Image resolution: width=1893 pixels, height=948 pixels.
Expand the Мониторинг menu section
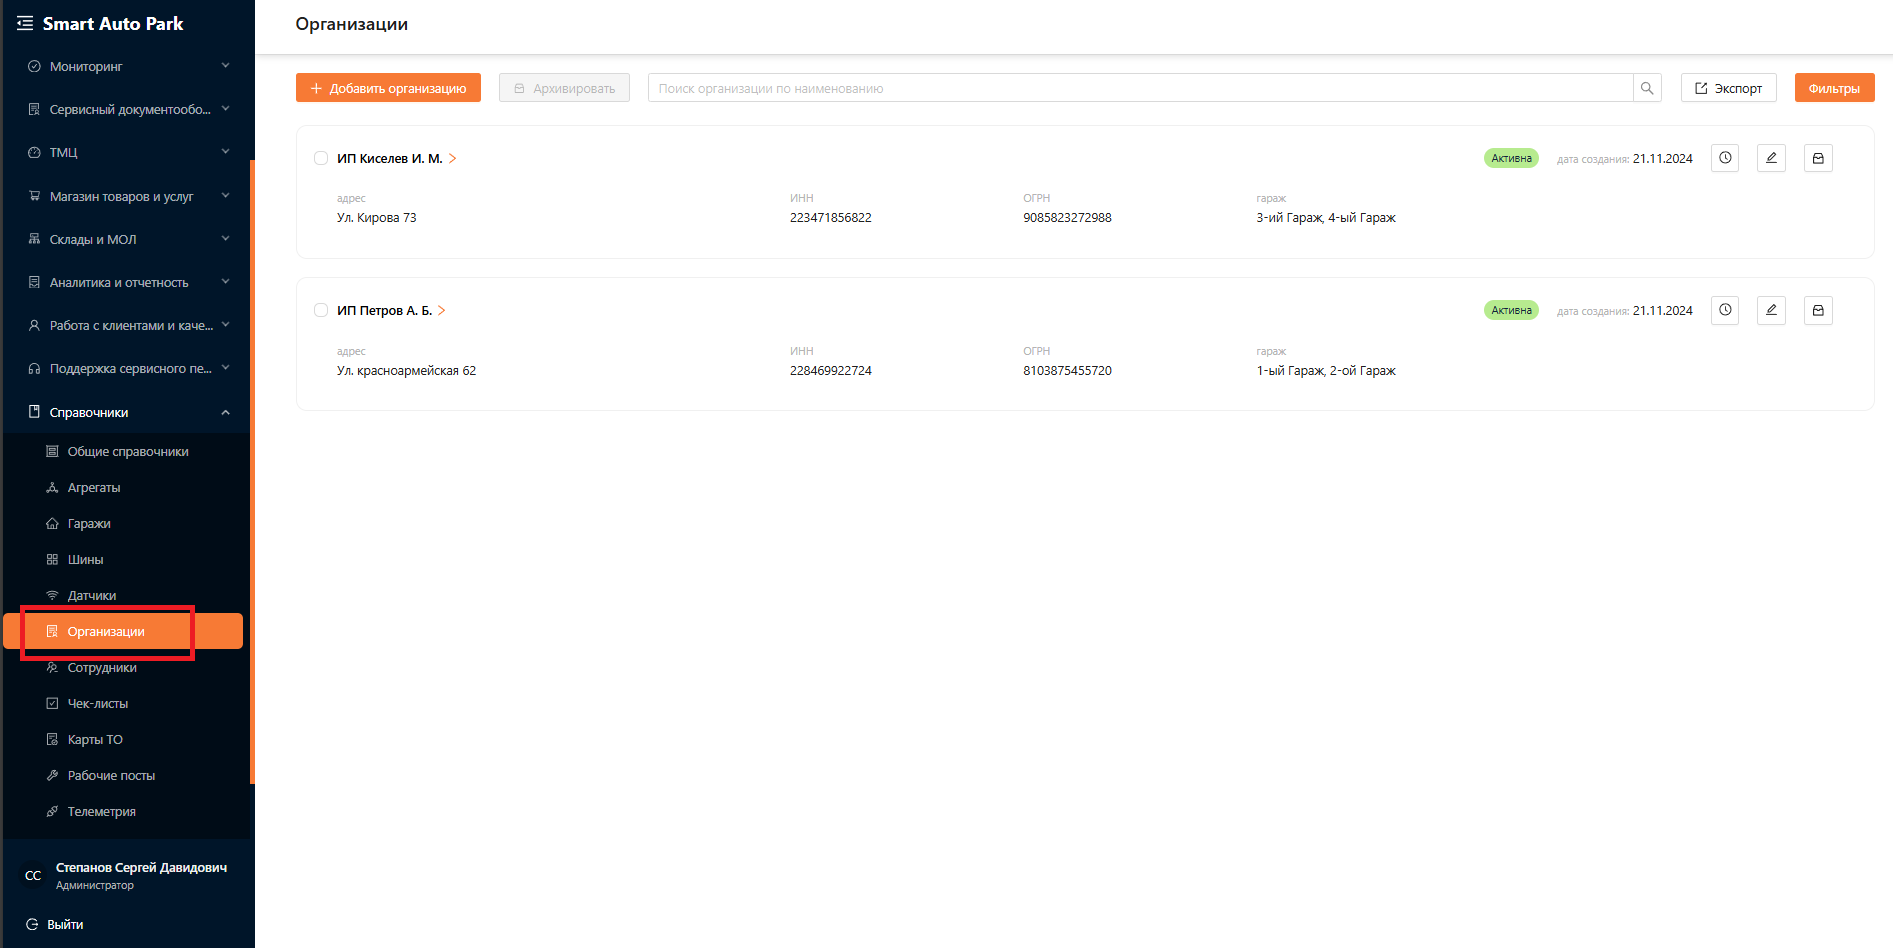(128, 66)
